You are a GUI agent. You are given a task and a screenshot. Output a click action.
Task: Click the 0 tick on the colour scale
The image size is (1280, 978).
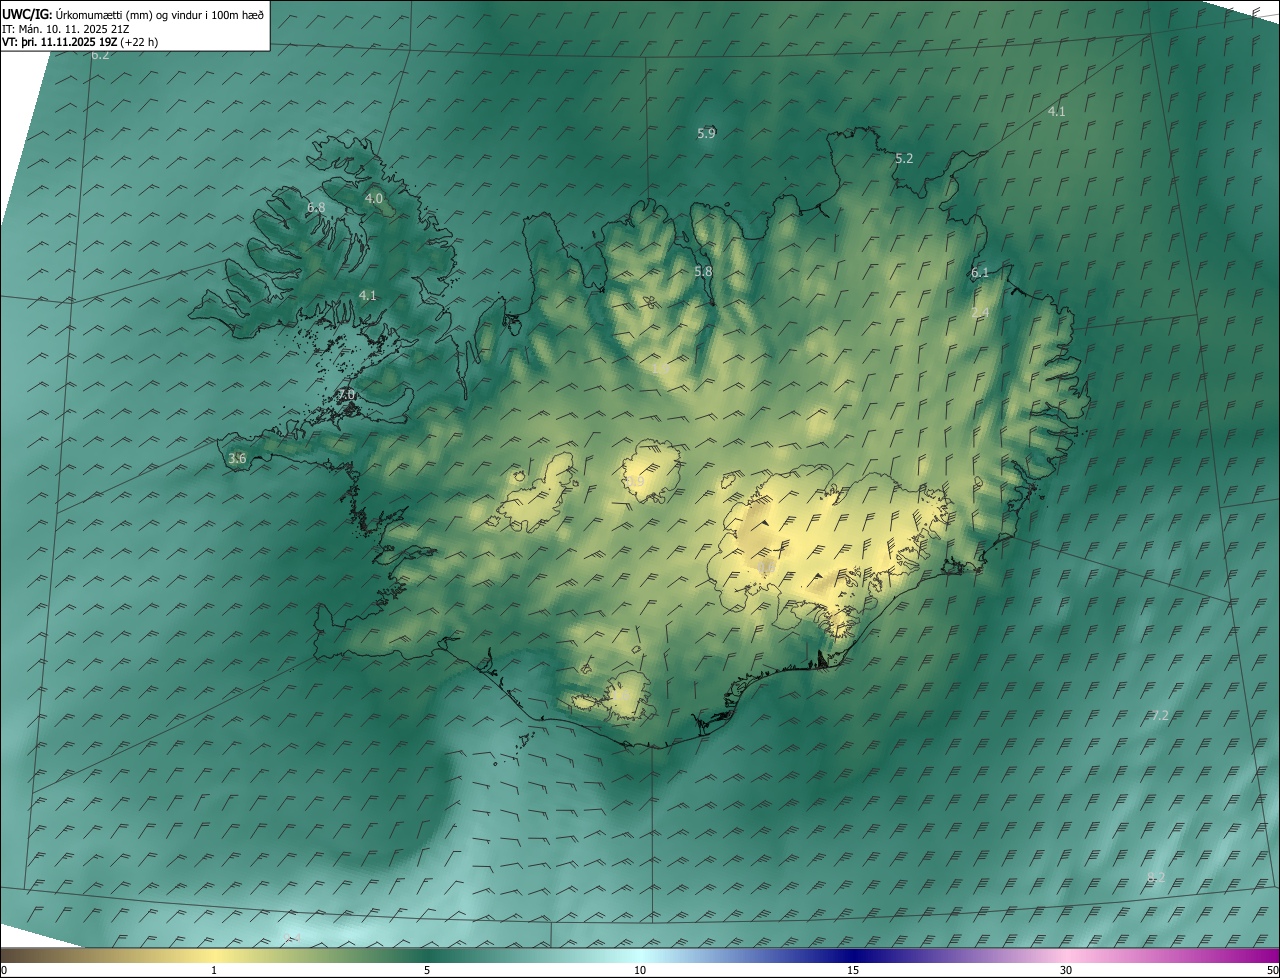3,970
